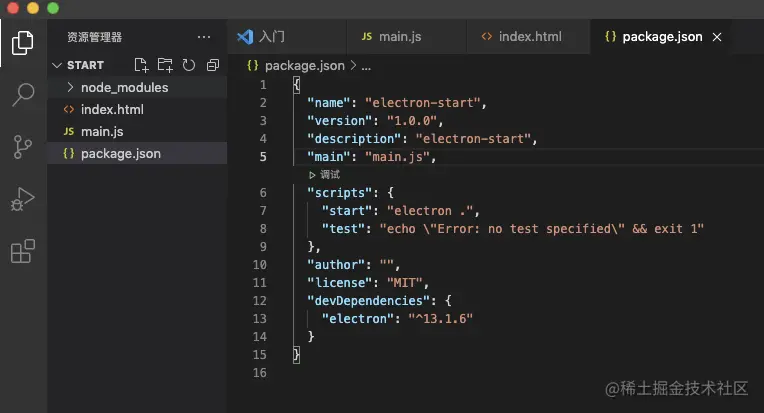Select the package.json editor tab

pos(662,37)
